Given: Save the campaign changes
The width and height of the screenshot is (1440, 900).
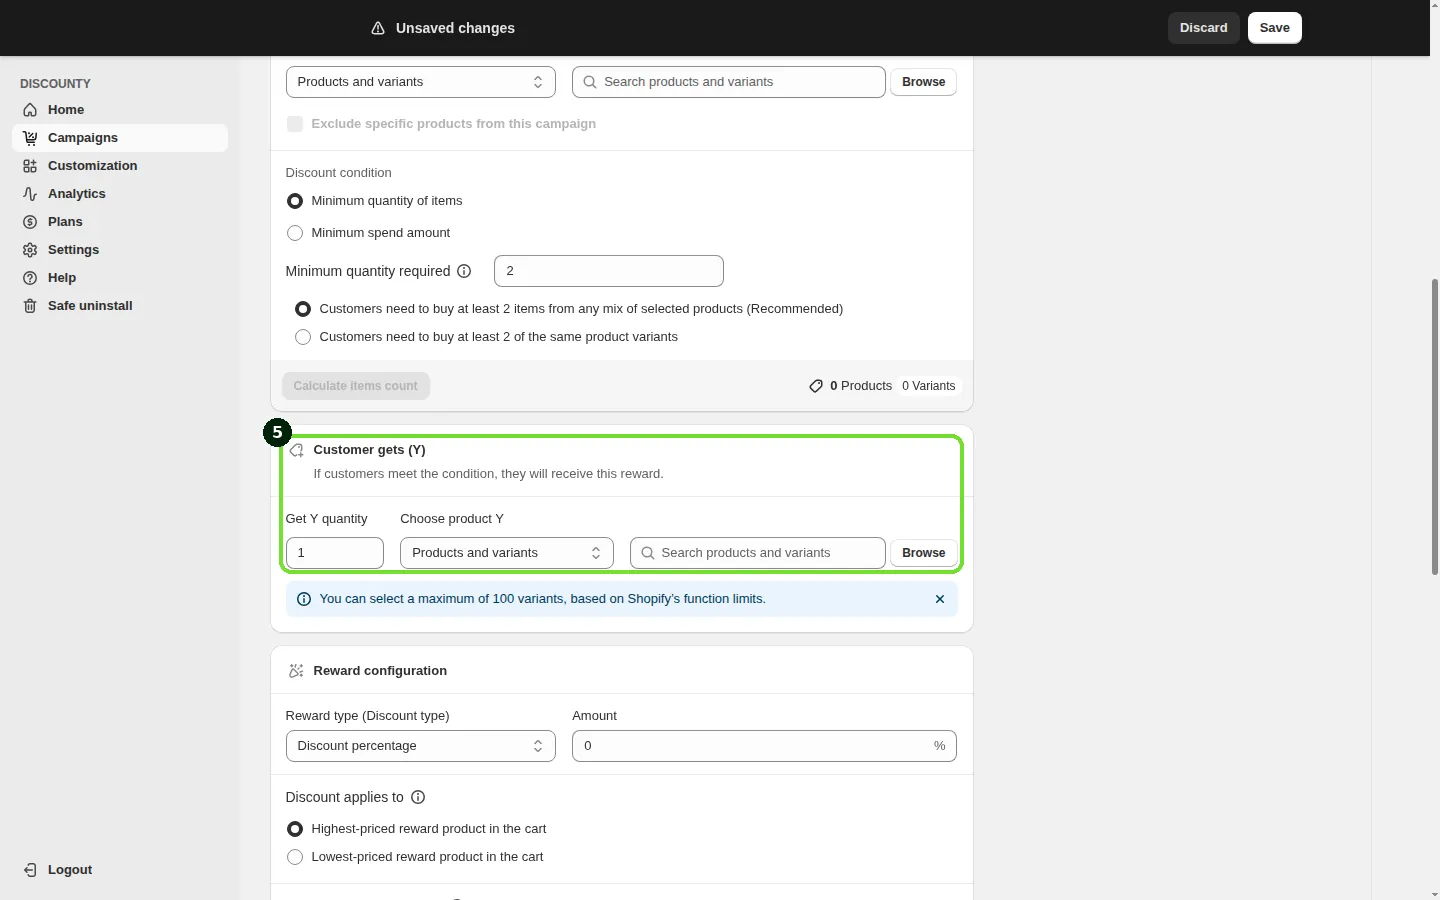Looking at the screenshot, I should 1274,28.
